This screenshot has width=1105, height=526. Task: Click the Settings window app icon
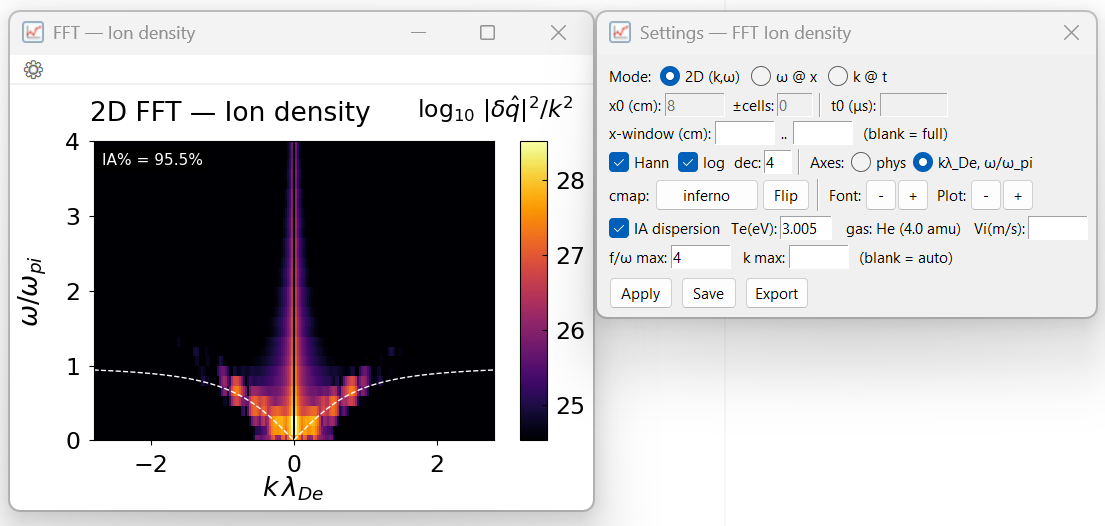[620, 32]
